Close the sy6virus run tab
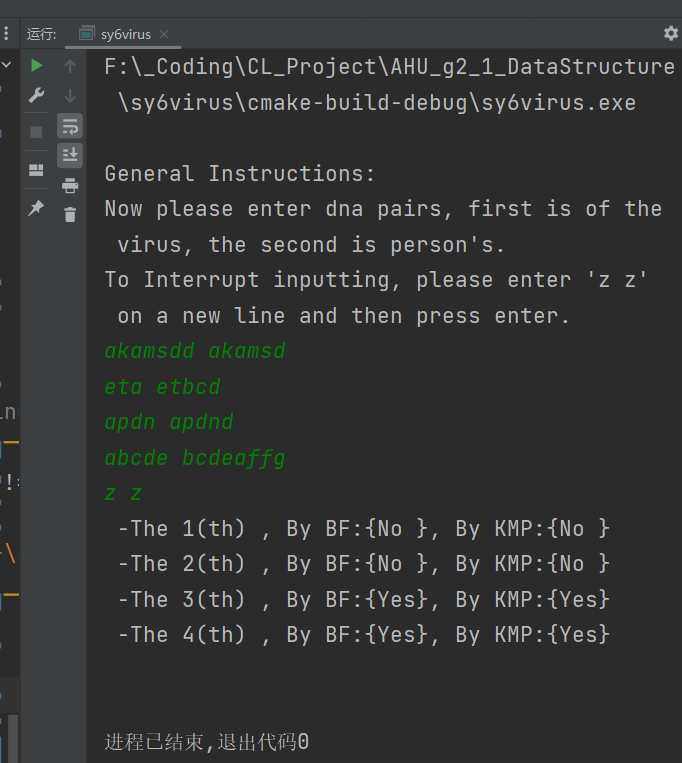Viewport: 682px width, 763px height. 163,34
